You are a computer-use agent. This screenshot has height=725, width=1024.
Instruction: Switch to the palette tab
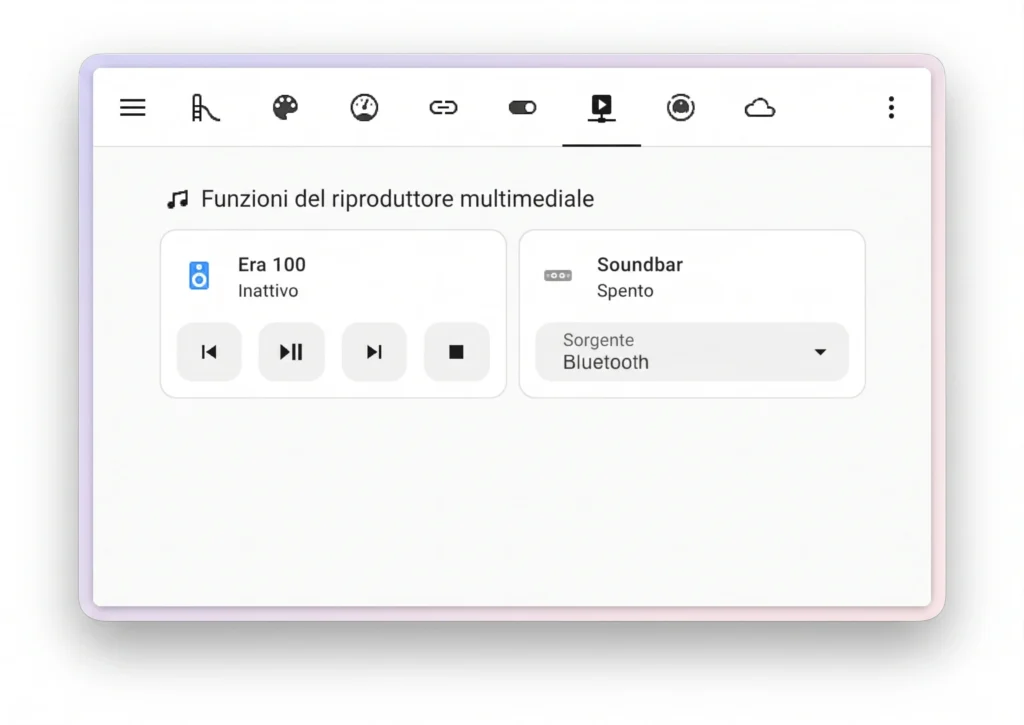point(285,107)
